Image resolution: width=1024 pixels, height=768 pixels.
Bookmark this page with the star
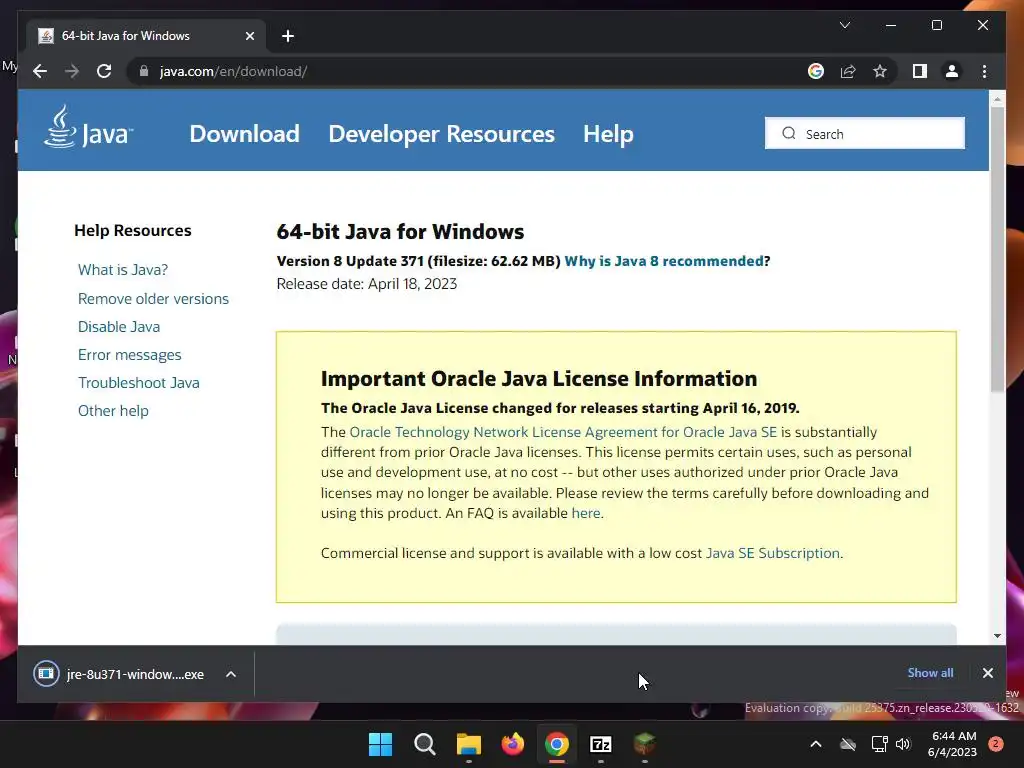coord(880,71)
